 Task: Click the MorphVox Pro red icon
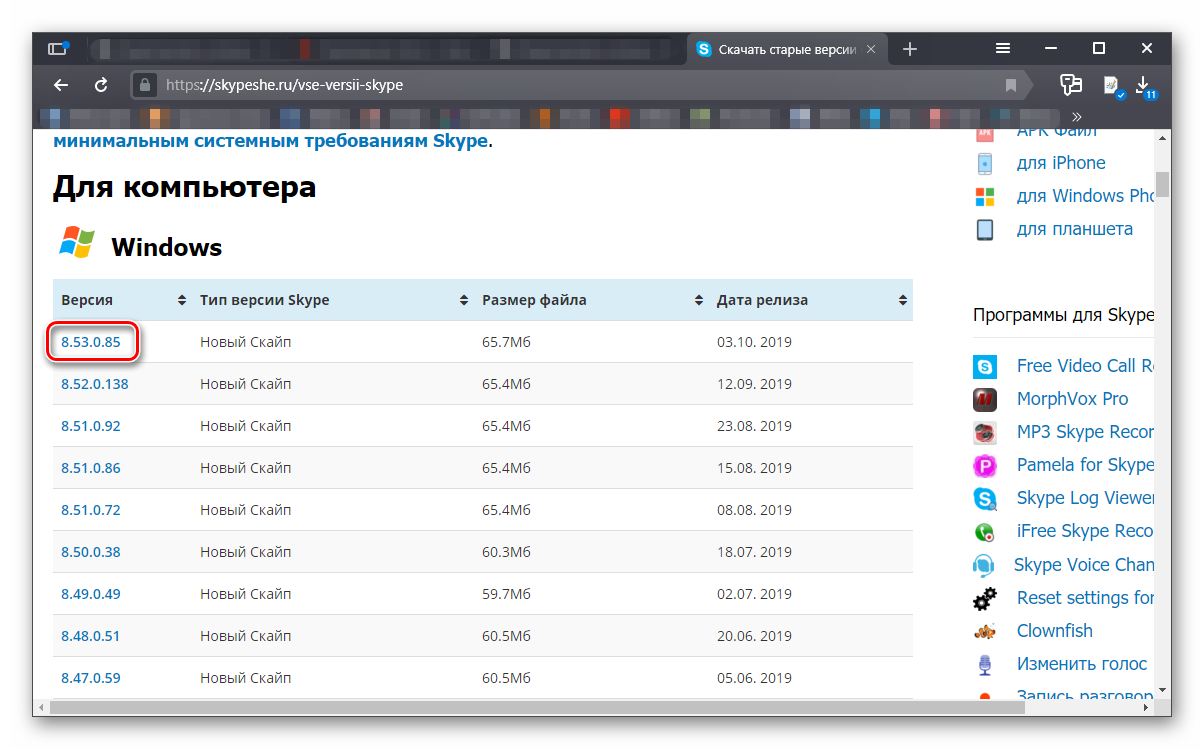tap(985, 399)
